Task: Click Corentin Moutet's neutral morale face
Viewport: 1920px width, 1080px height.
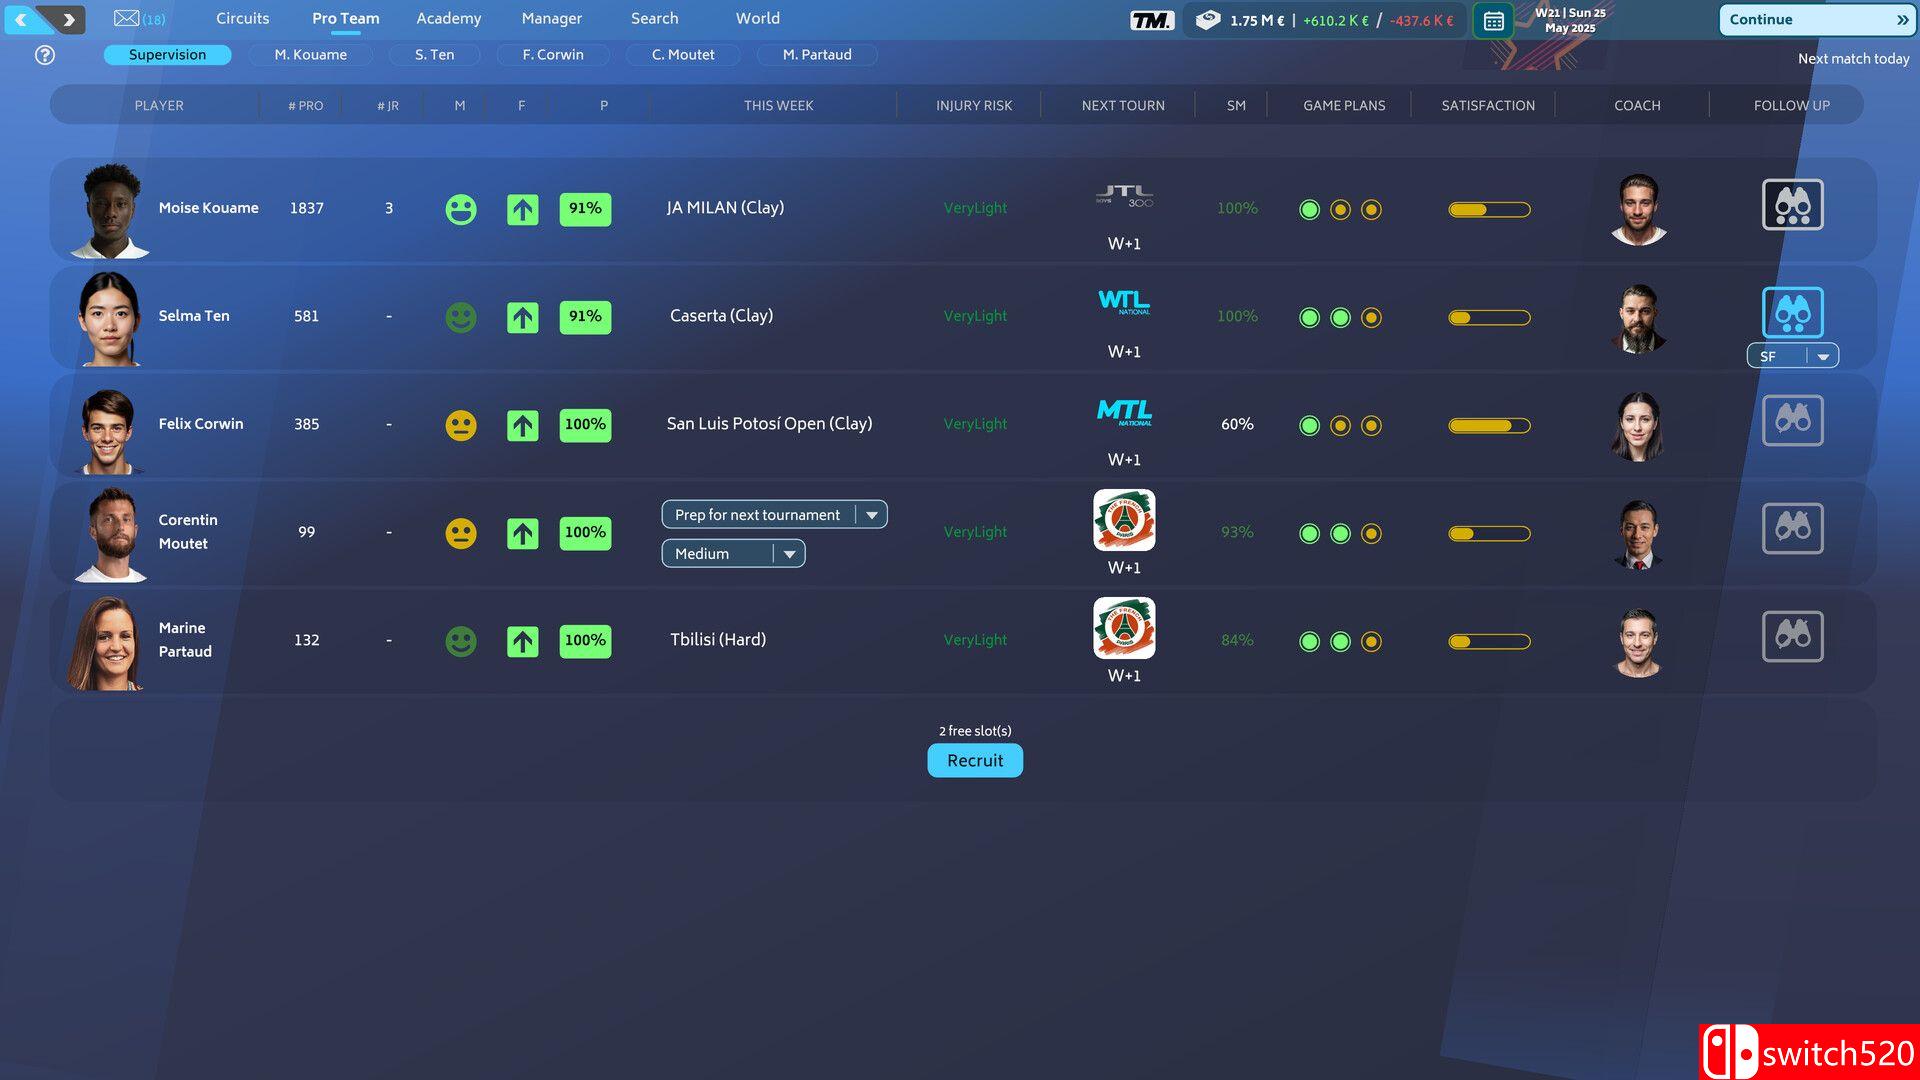Action: point(461,534)
